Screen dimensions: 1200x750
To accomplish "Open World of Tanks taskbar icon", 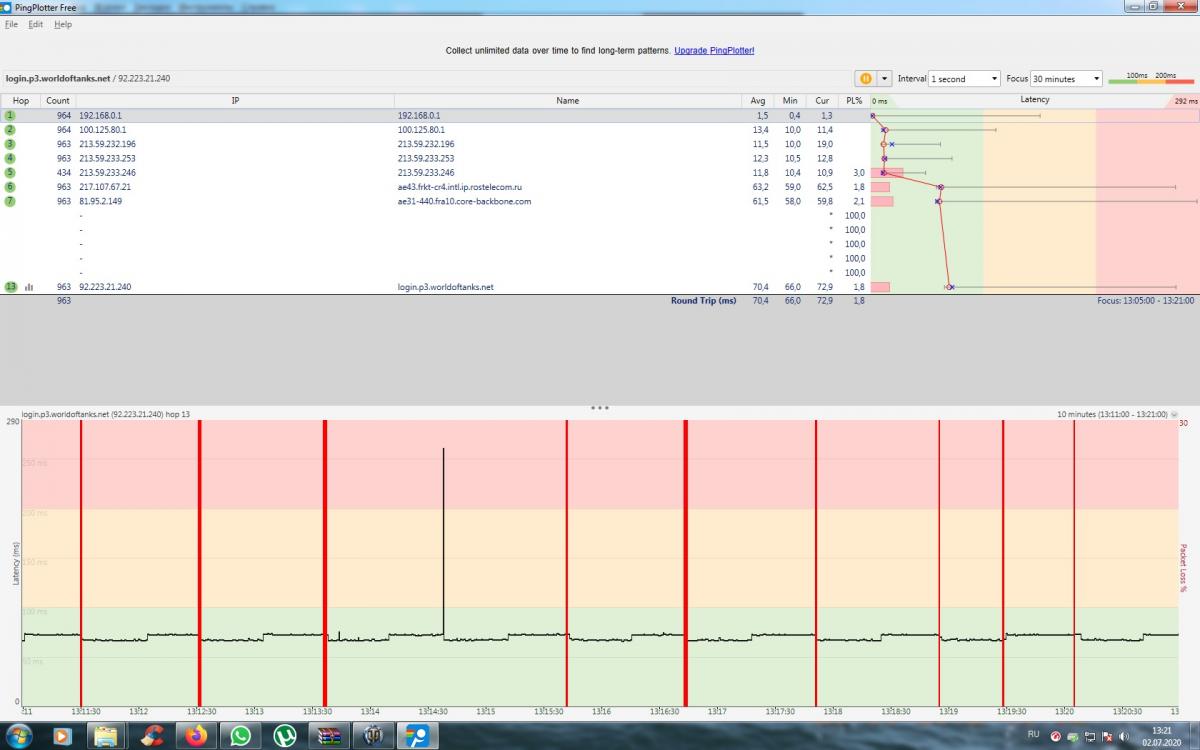I will pos(373,736).
